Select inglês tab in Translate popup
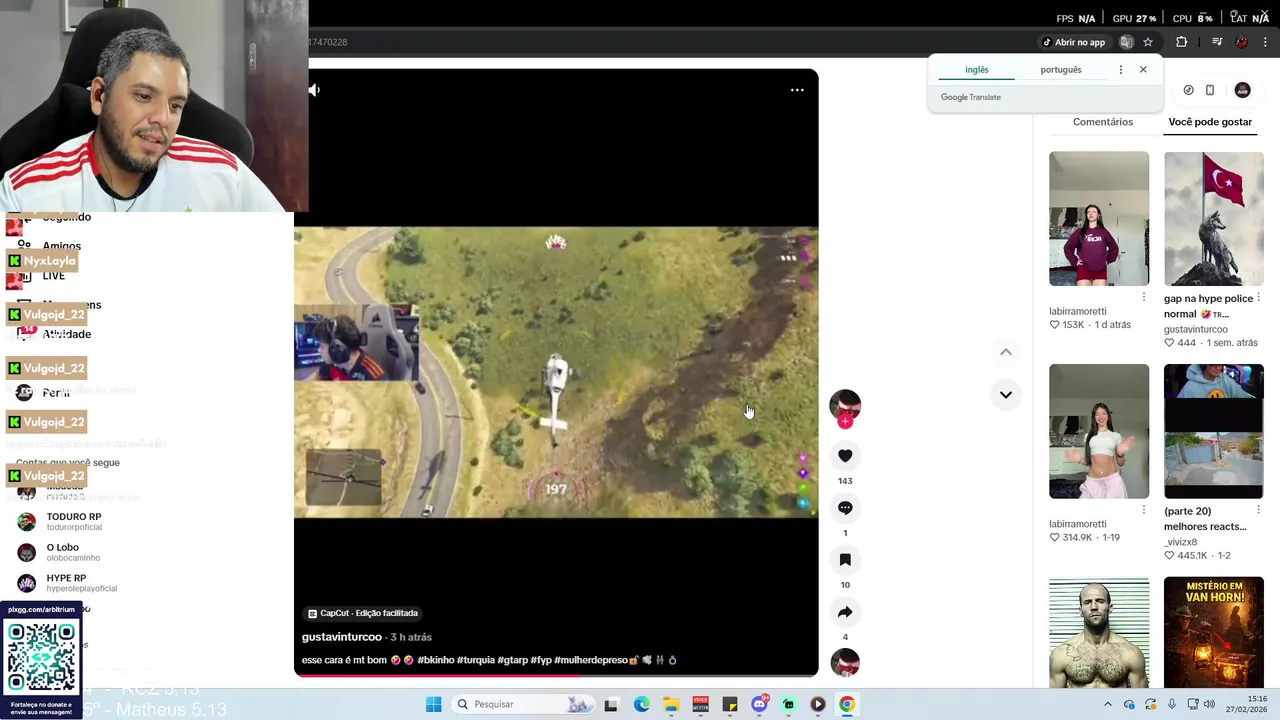 (976, 70)
